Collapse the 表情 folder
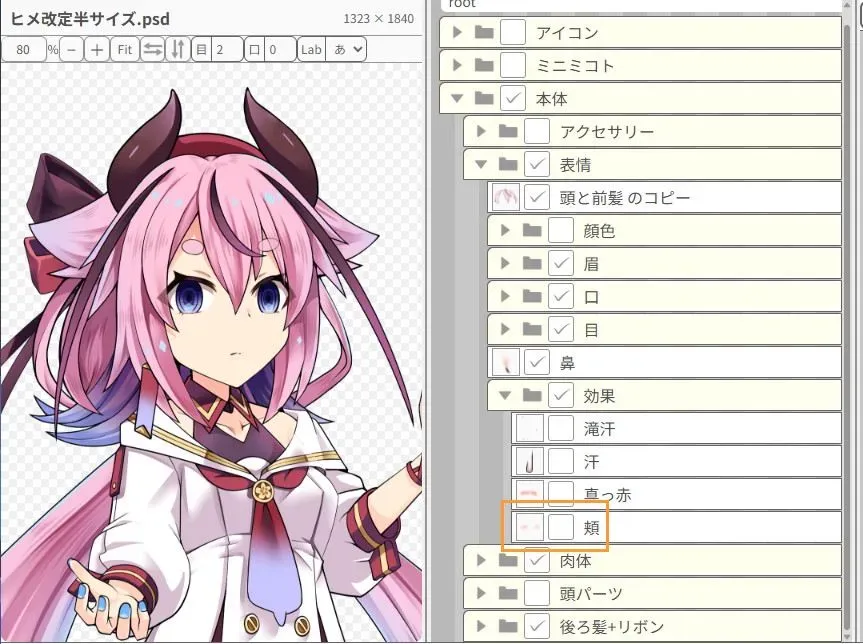Screen dimensions: 863x644 click(x=481, y=165)
